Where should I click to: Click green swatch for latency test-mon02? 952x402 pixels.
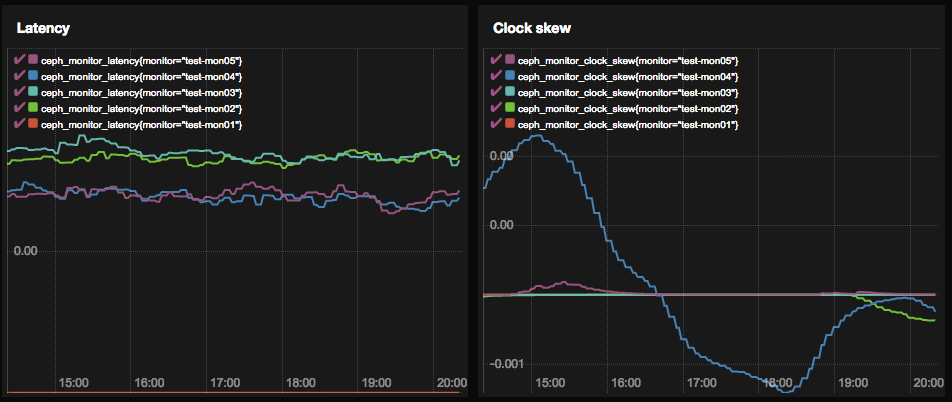pyautogui.click(x=33, y=107)
